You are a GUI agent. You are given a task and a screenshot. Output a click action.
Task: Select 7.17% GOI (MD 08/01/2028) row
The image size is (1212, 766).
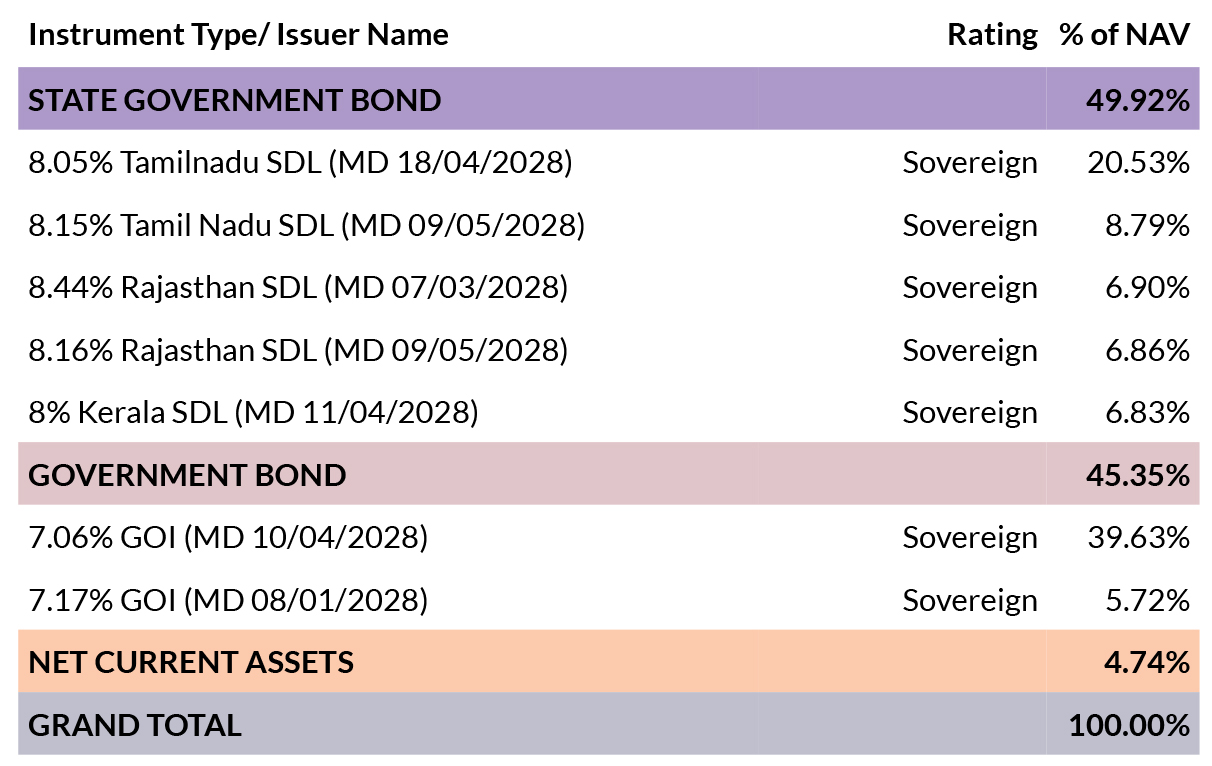[608, 600]
